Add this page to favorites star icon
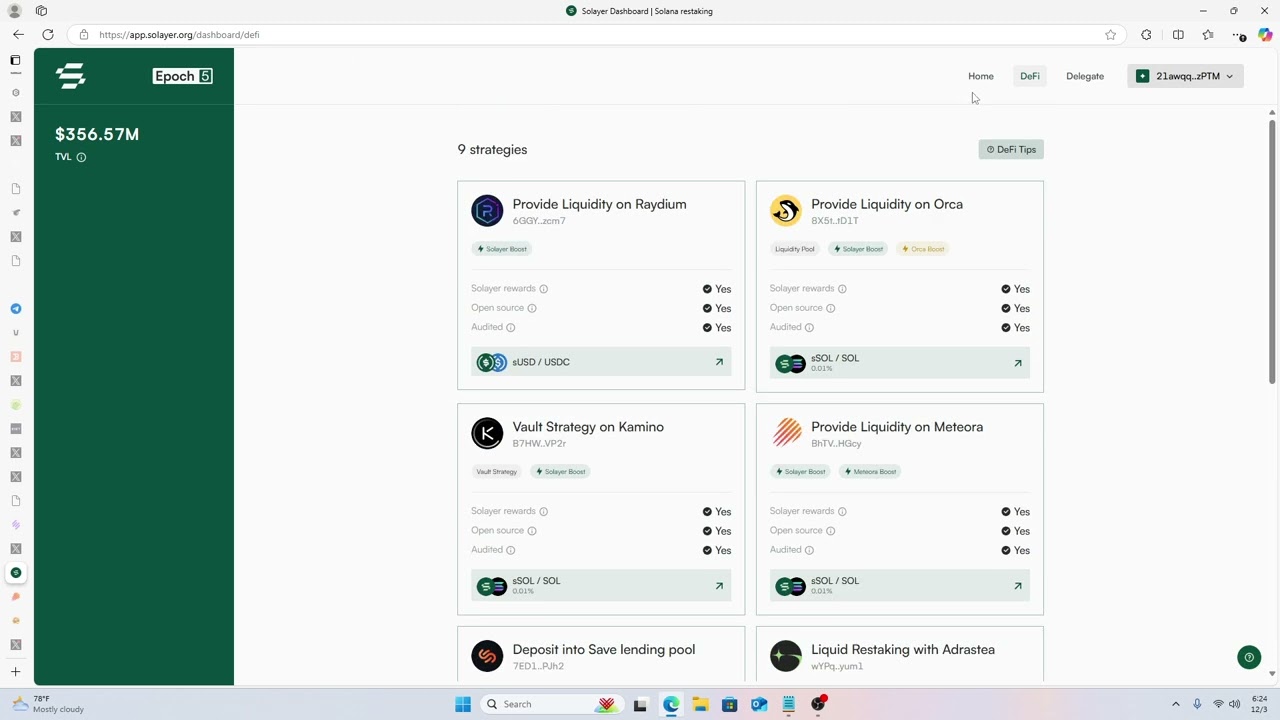This screenshot has height=720, width=1280. (1110, 35)
